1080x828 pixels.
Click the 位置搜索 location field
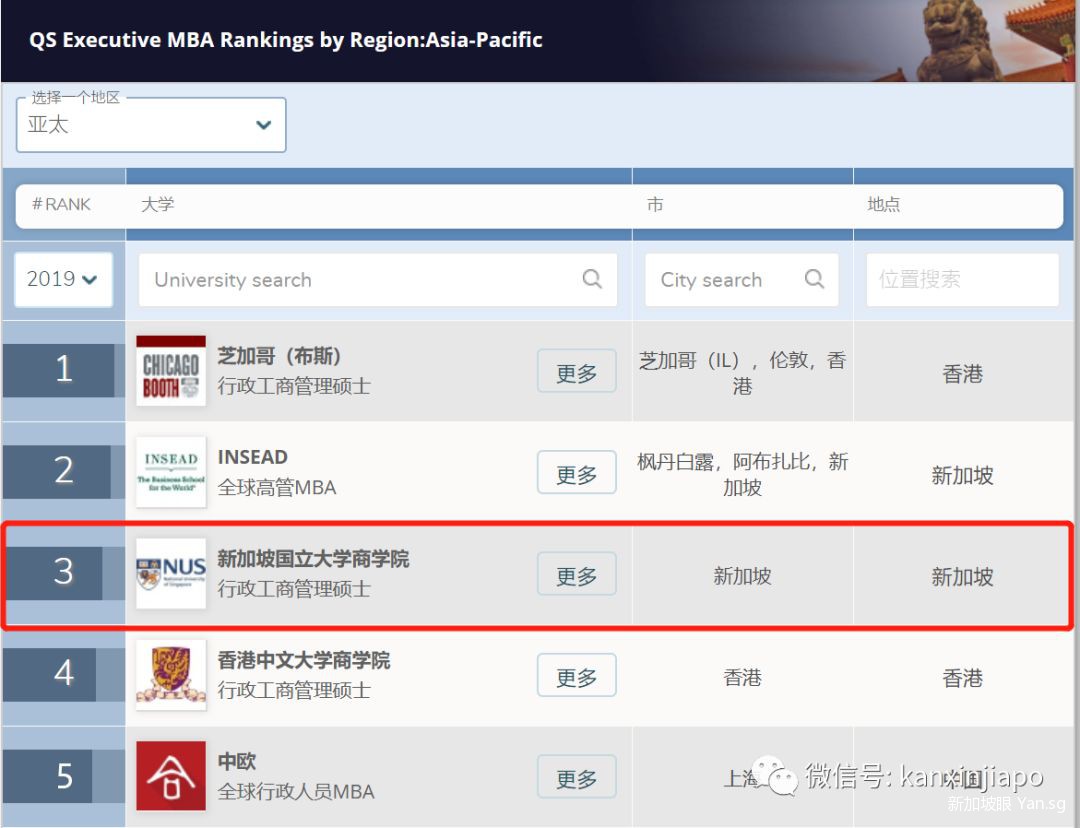[961, 280]
